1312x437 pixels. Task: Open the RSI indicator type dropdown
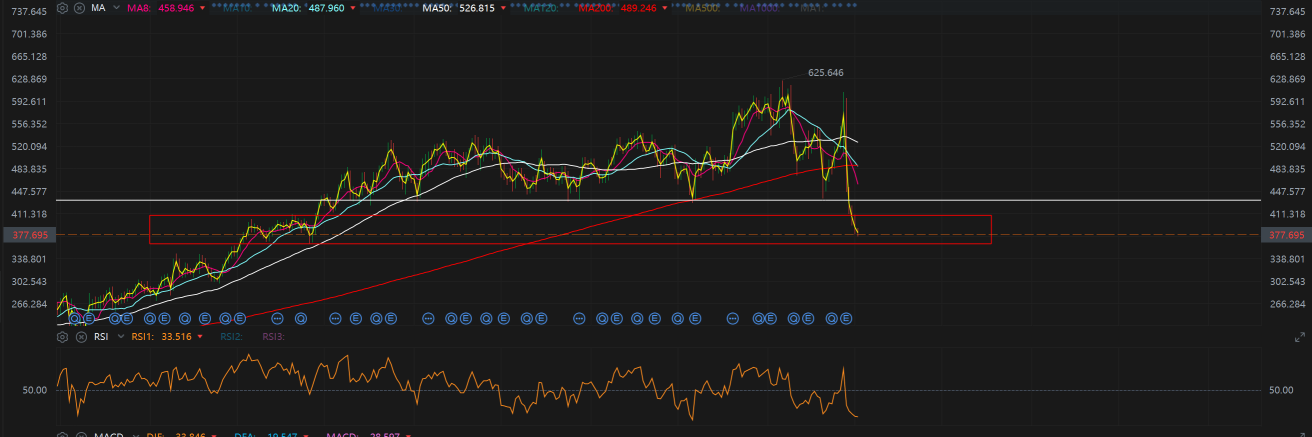[x=121, y=336]
